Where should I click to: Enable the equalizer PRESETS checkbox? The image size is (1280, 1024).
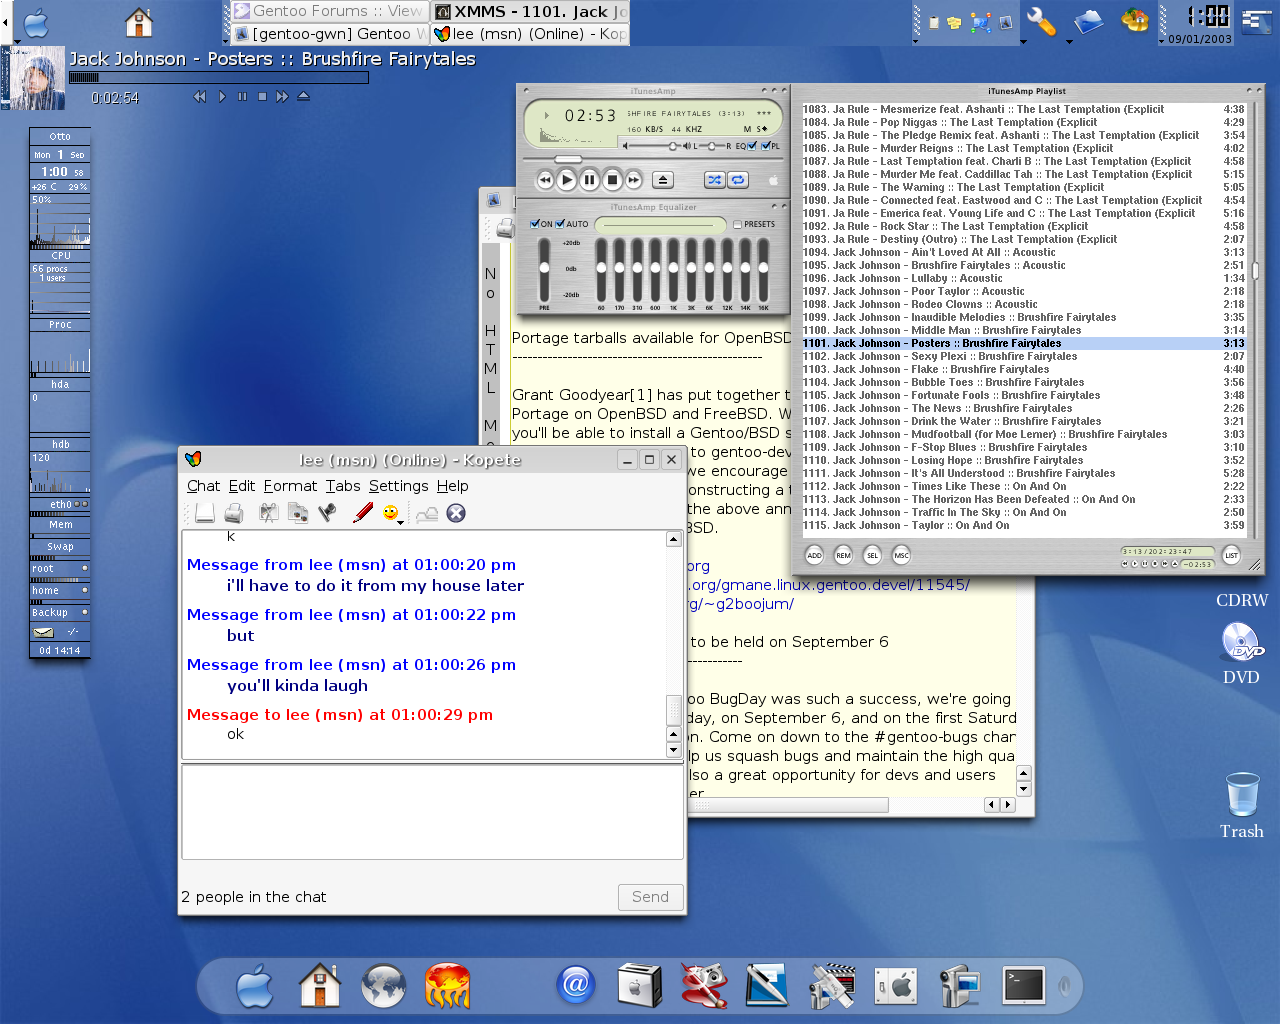click(x=738, y=224)
